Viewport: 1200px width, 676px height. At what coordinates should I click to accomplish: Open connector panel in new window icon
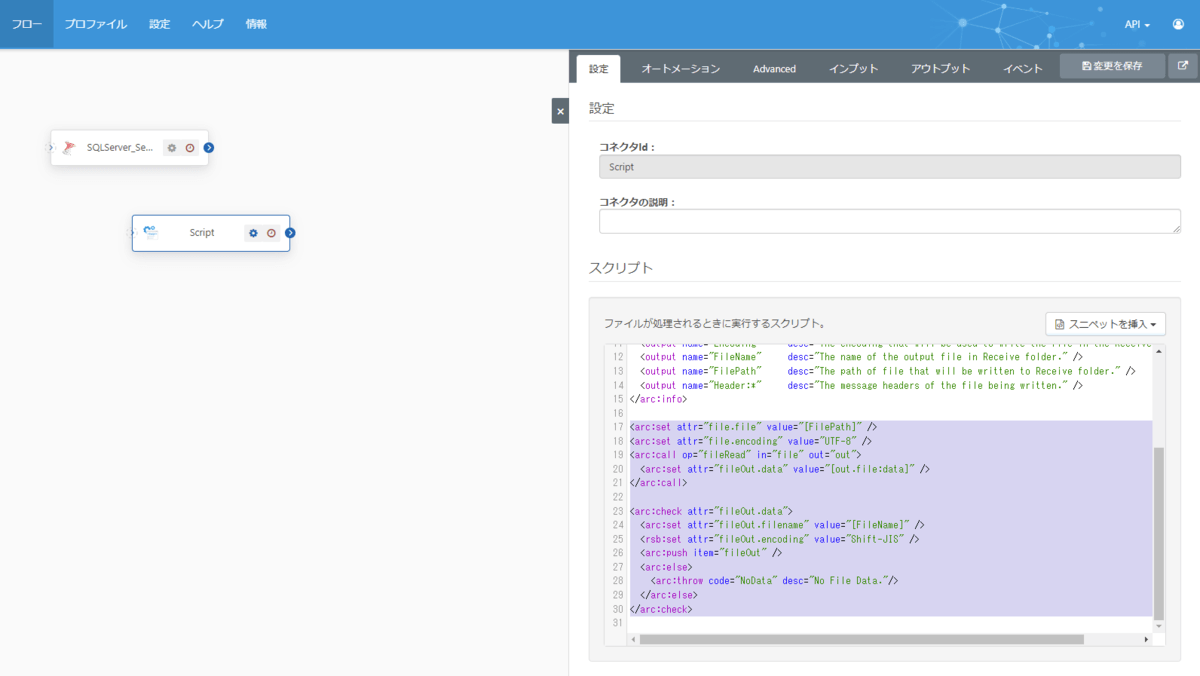pos(1183,66)
